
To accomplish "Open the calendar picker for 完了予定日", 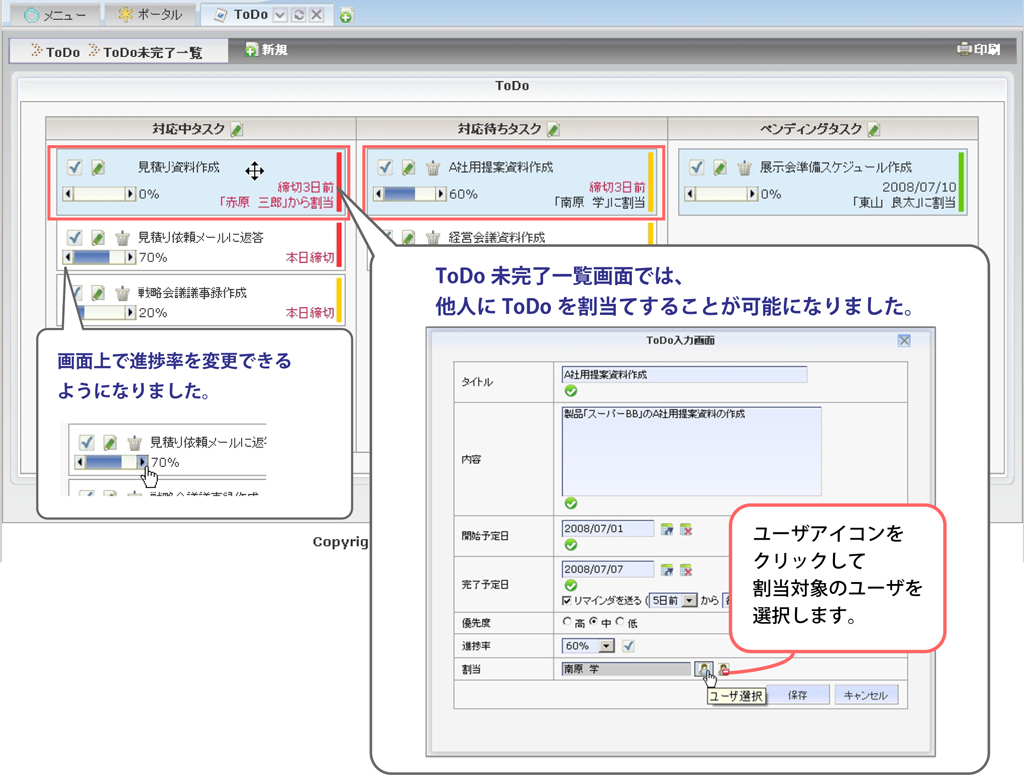I will pyautogui.click(x=667, y=570).
